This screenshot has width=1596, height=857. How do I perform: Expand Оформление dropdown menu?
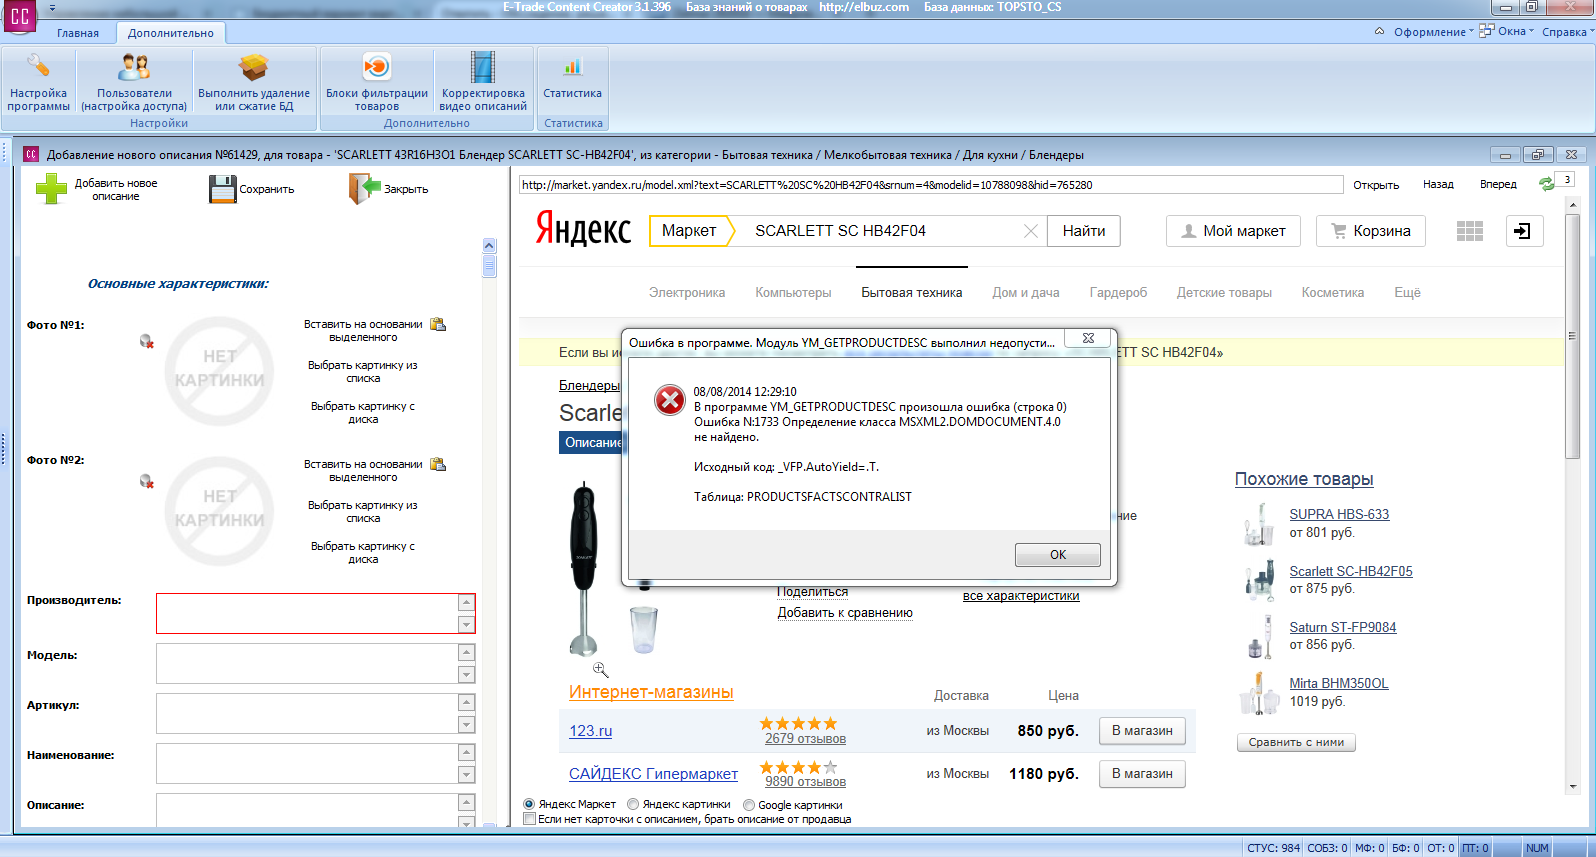coord(1434,32)
